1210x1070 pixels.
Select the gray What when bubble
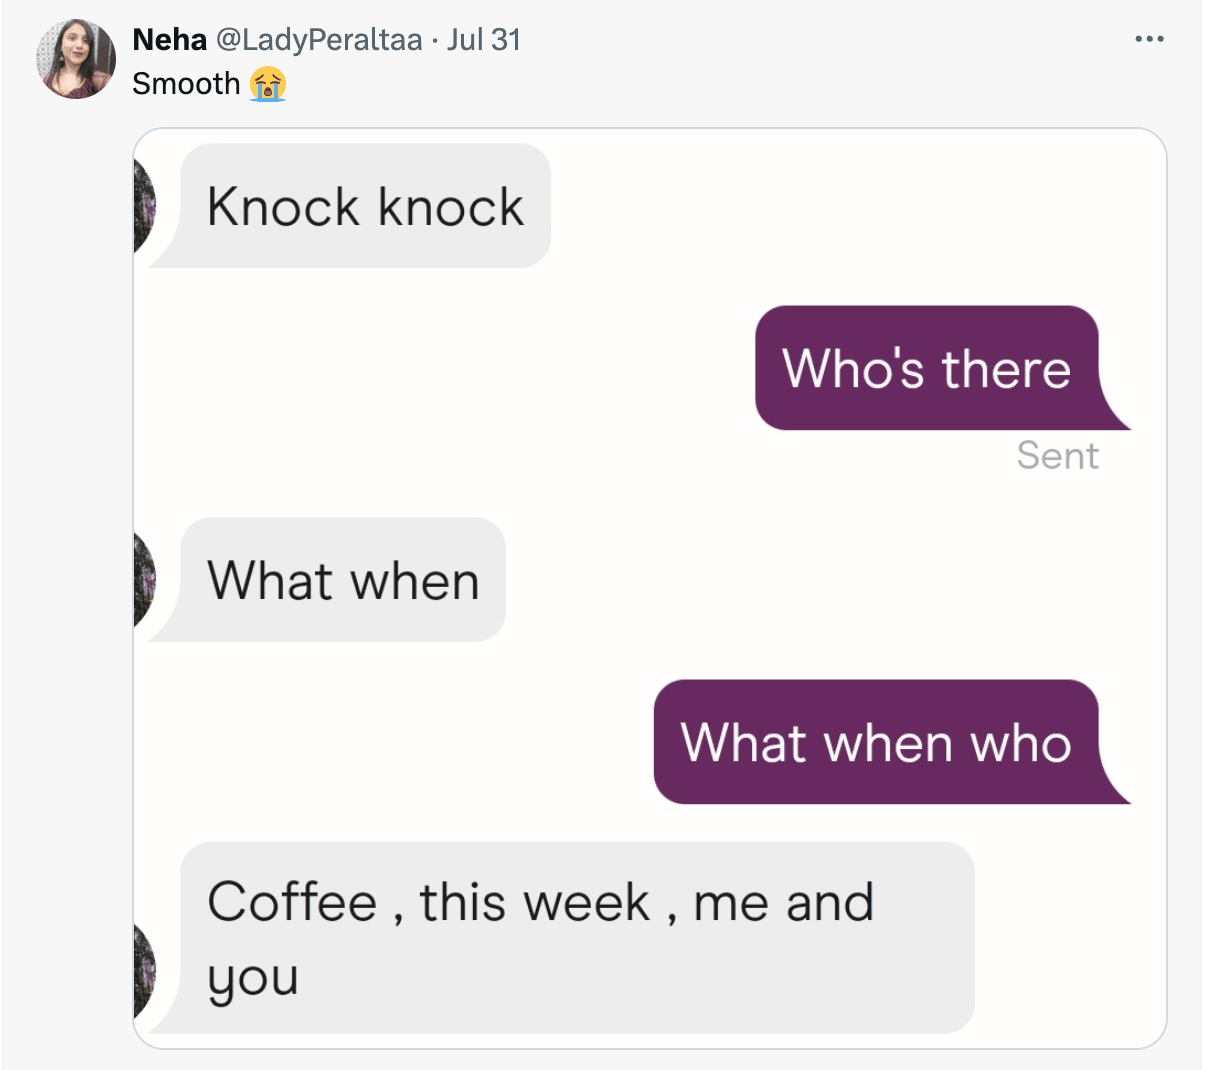point(343,581)
